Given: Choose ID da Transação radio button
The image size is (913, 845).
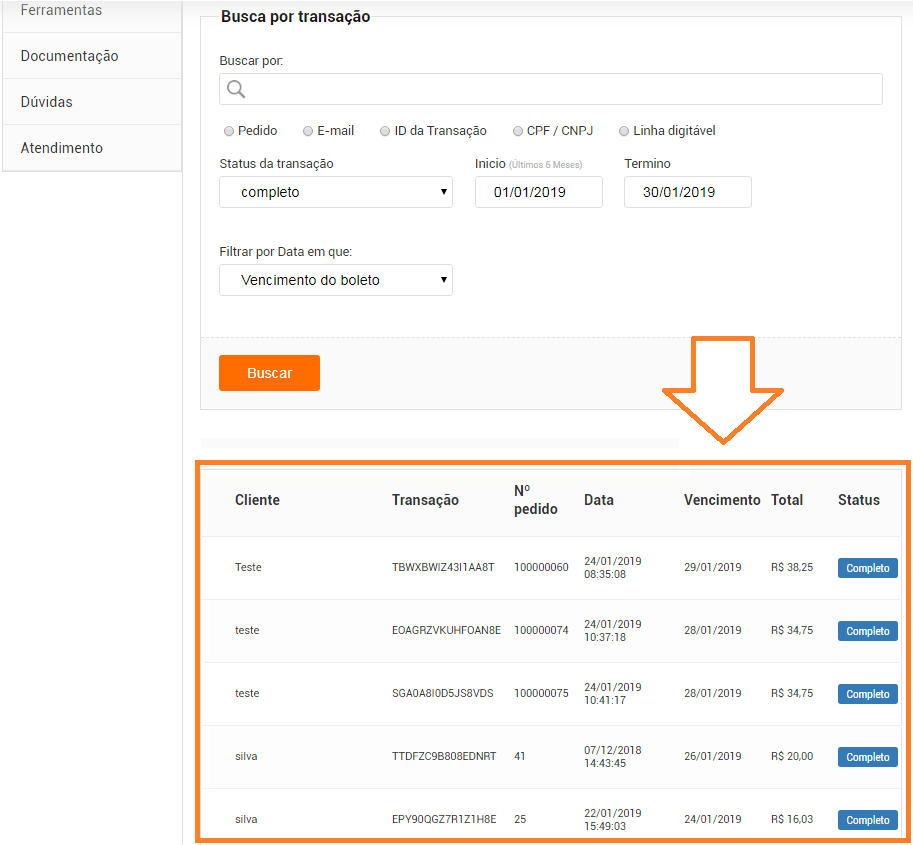Looking at the screenshot, I should [385, 131].
